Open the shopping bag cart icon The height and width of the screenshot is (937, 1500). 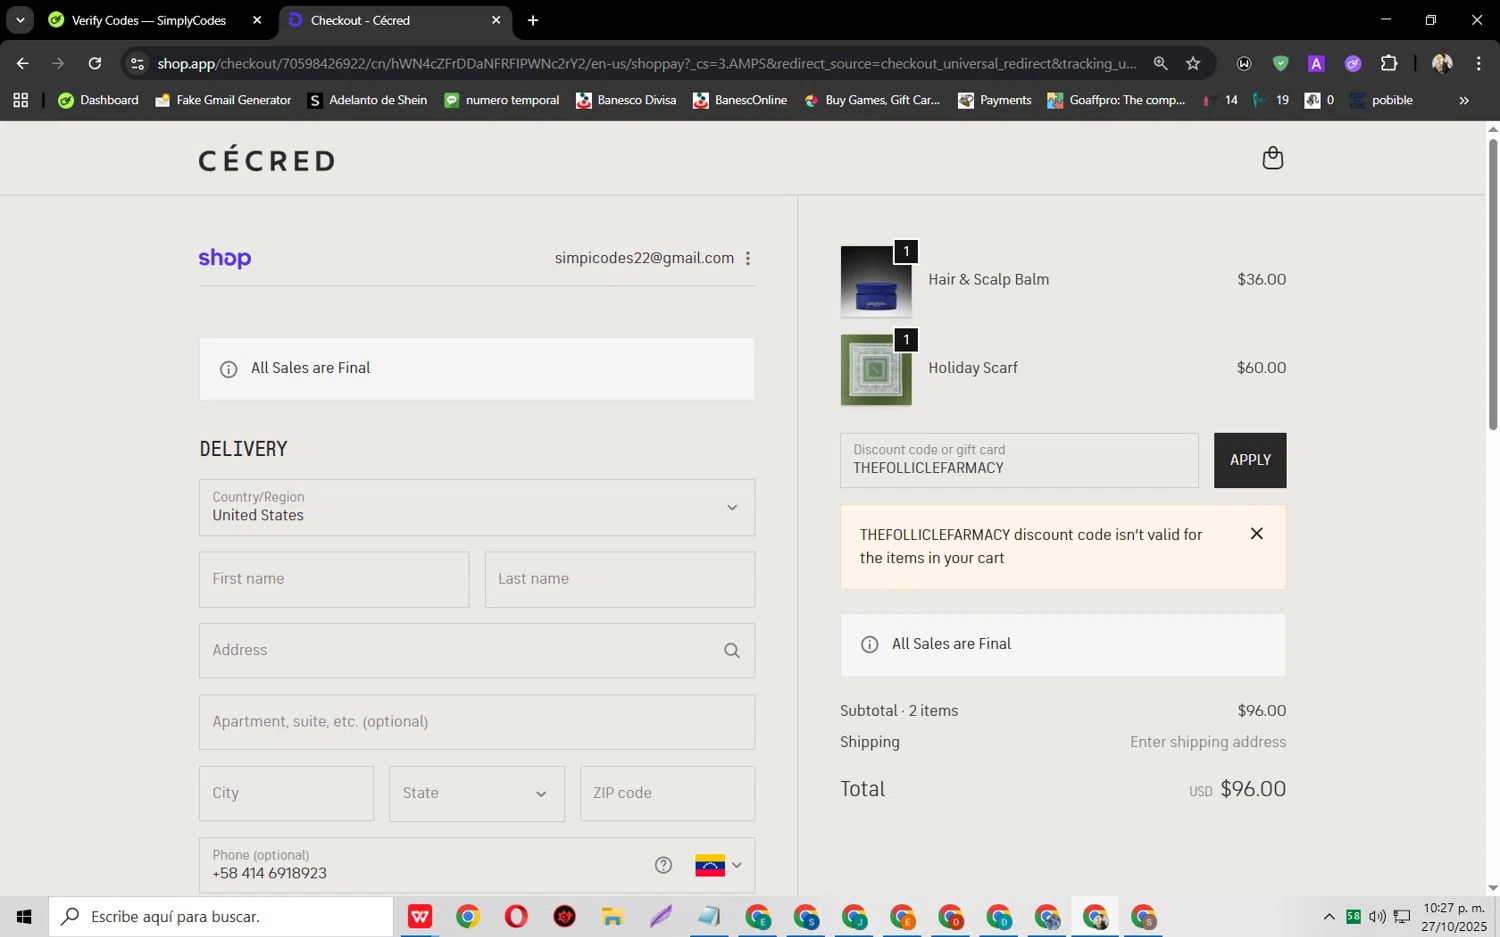1272,158
